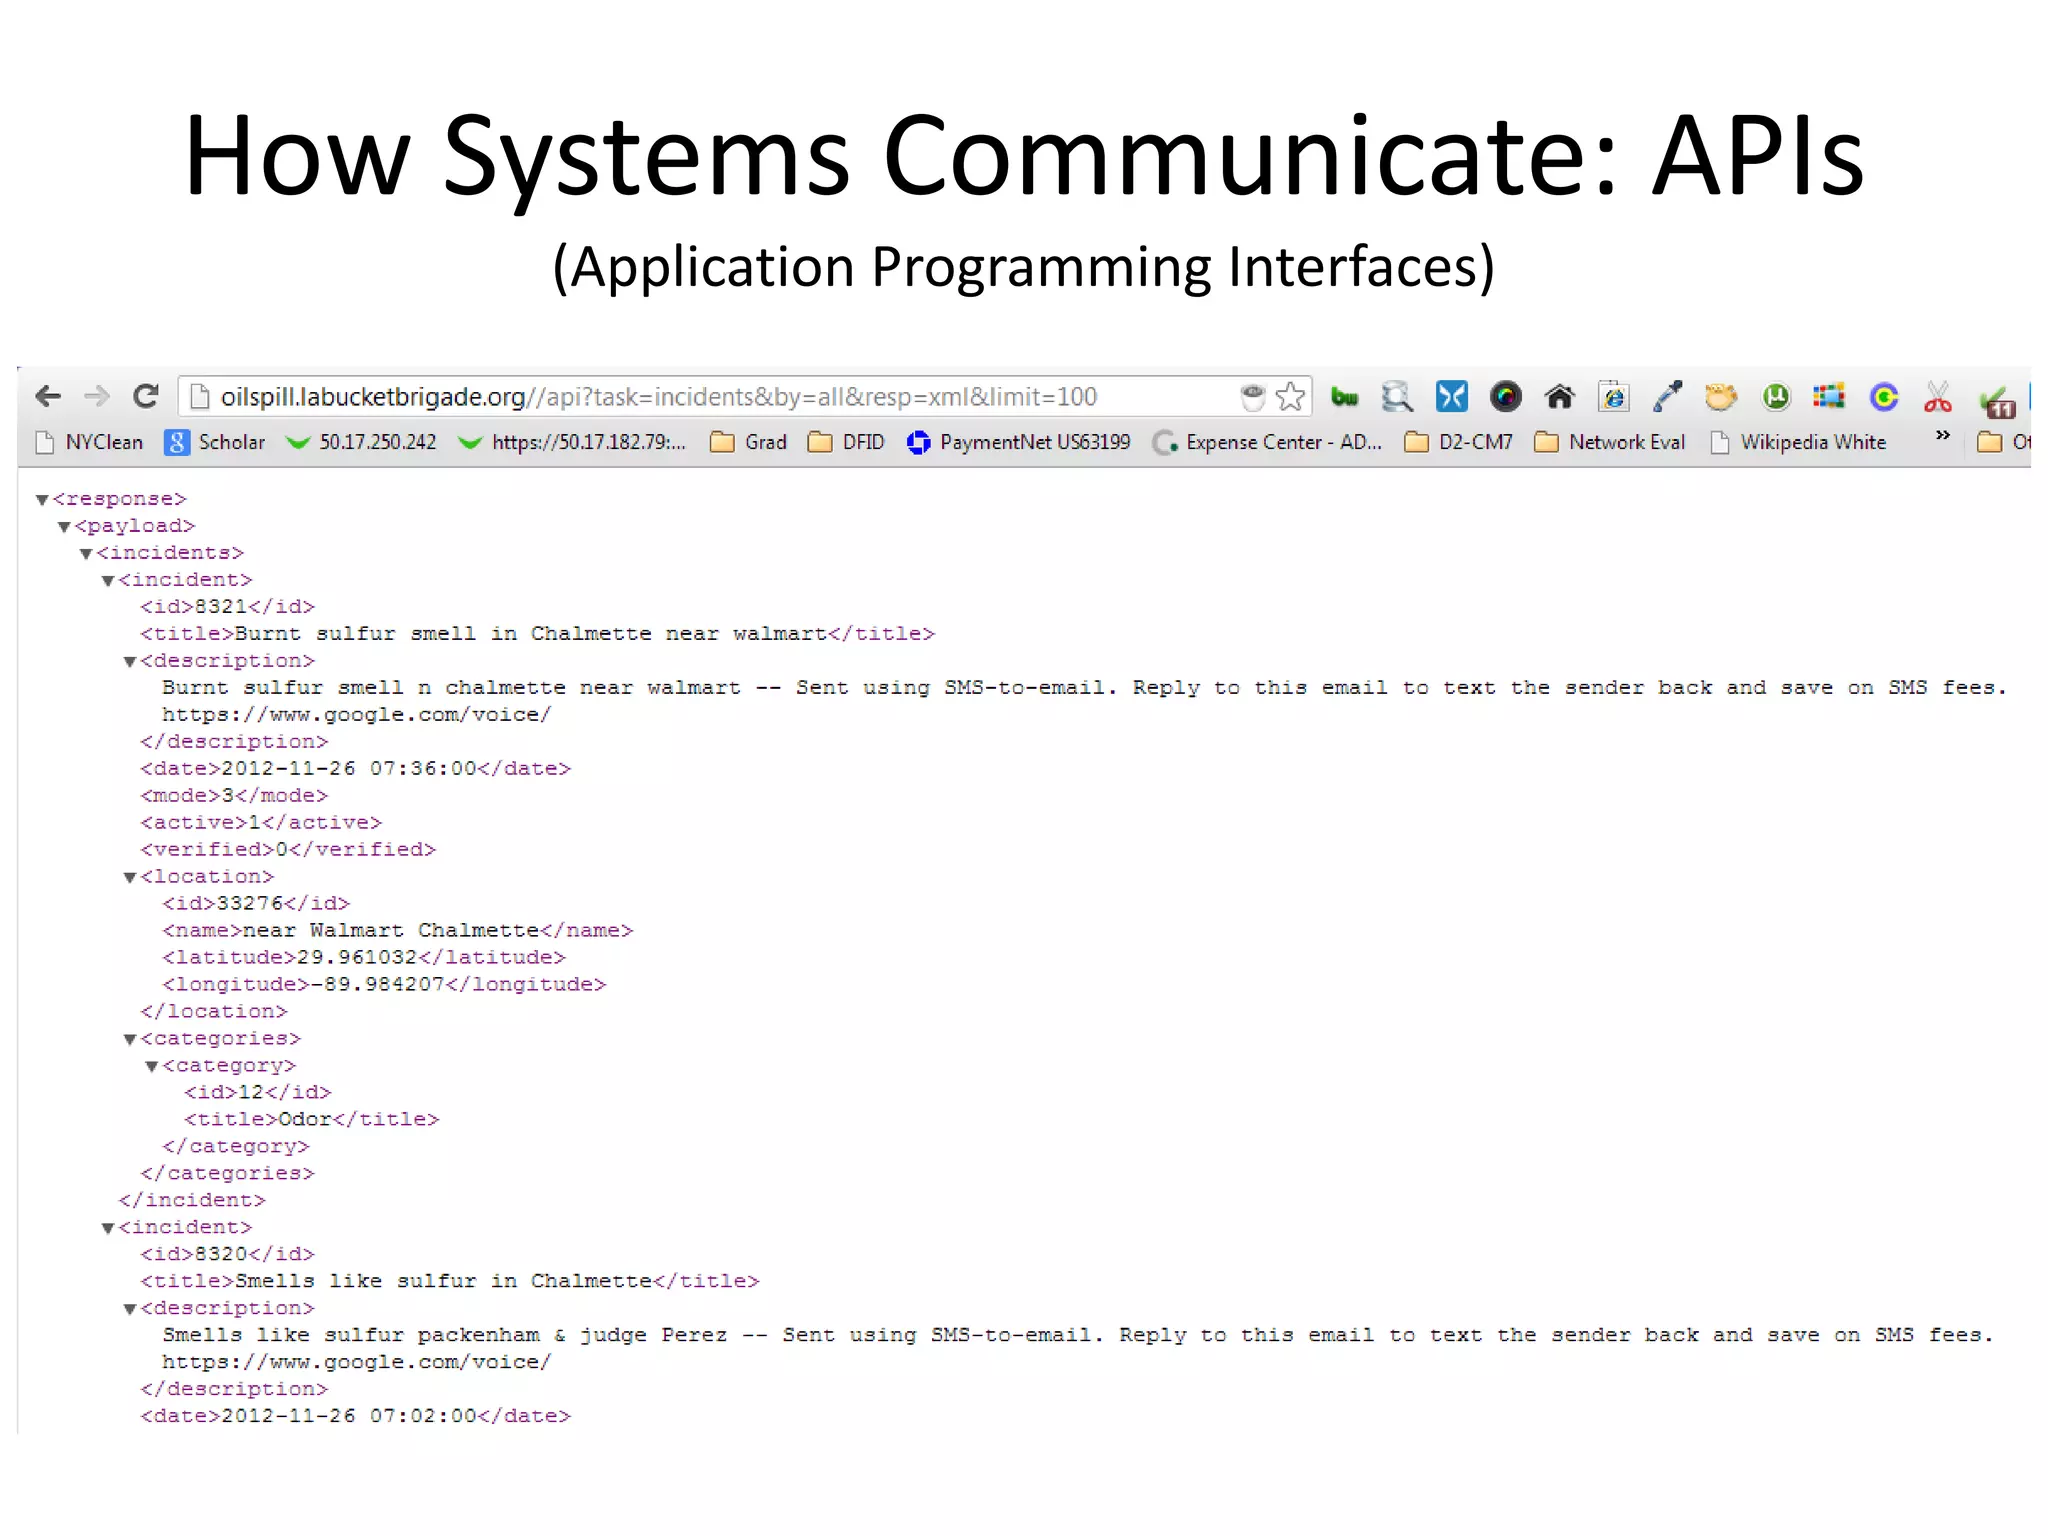2048x1536 pixels.
Task: Click the <mode>3</mode> line
Action: coord(234,795)
